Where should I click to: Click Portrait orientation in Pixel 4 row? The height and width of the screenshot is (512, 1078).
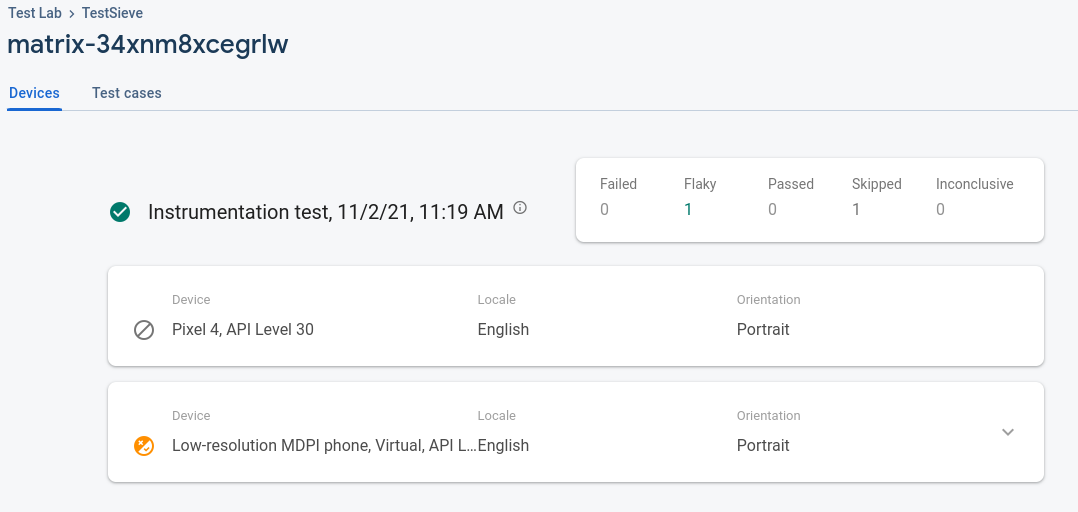point(763,330)
